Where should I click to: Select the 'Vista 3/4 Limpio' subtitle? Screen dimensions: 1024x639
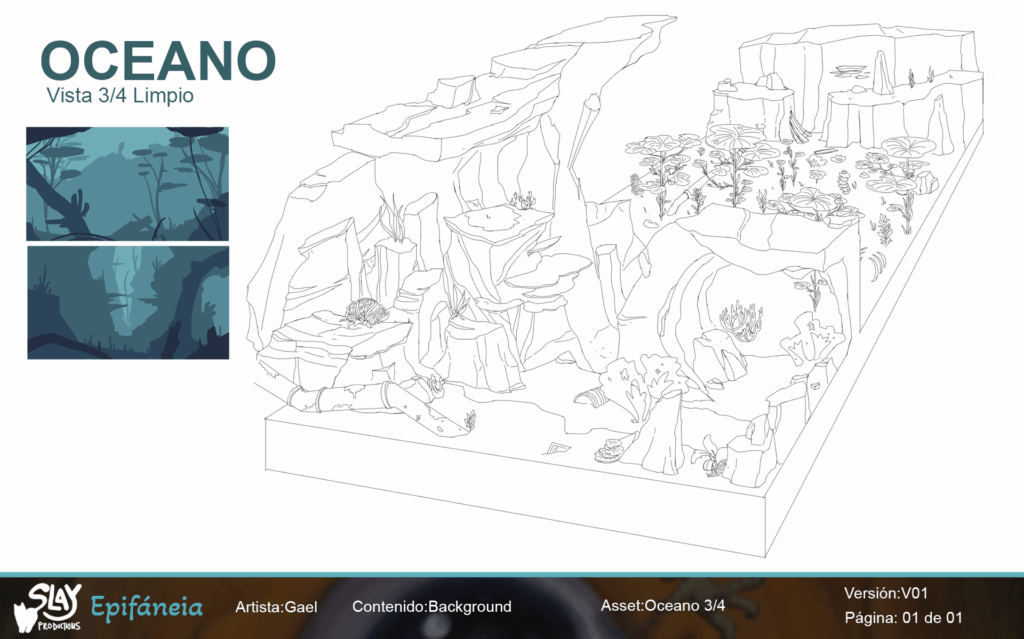[x=120, y=95]
